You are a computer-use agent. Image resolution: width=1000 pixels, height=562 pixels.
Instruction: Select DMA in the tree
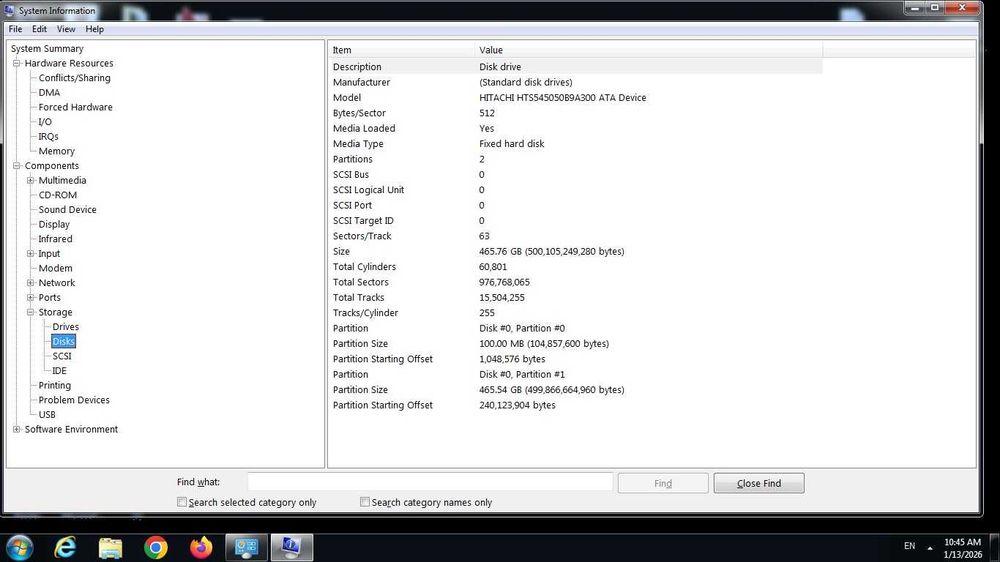click(49, 92)
